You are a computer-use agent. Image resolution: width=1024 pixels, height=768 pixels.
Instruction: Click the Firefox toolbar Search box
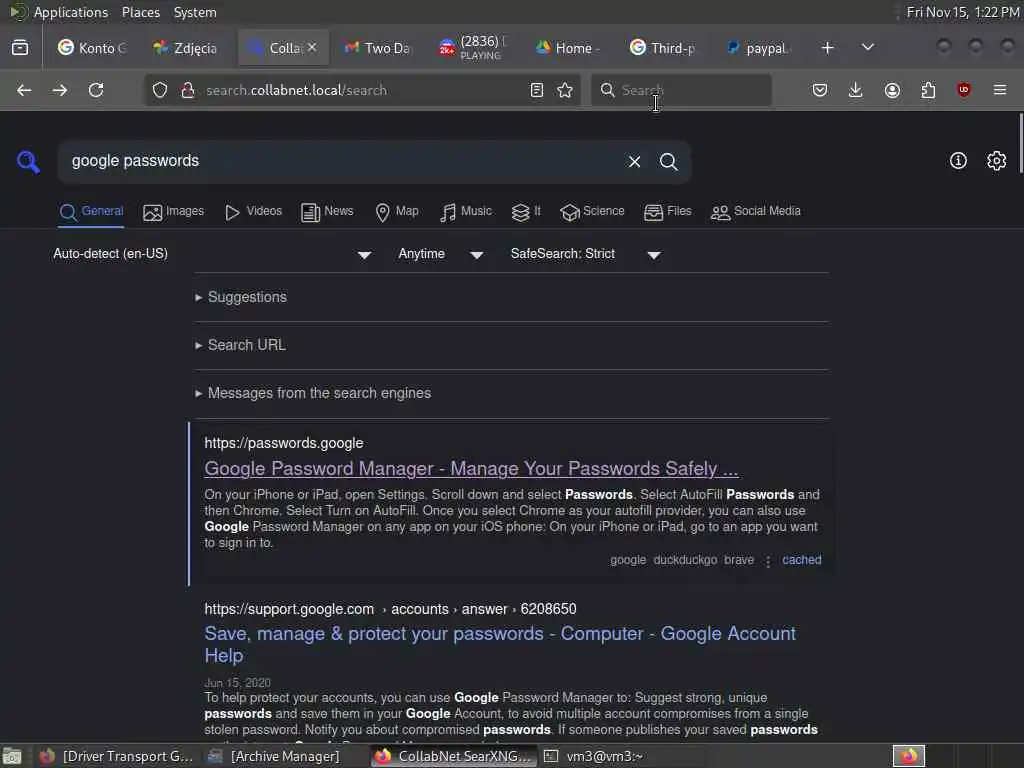681,90
